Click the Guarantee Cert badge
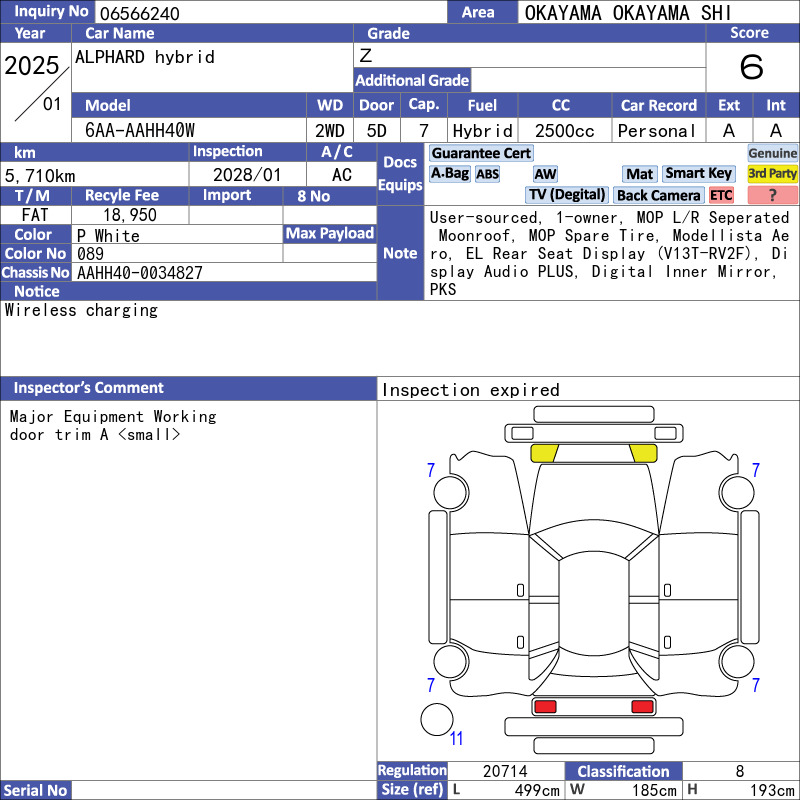Image resolution: width=800 pixels, height=800 pixels. [481, 153]
